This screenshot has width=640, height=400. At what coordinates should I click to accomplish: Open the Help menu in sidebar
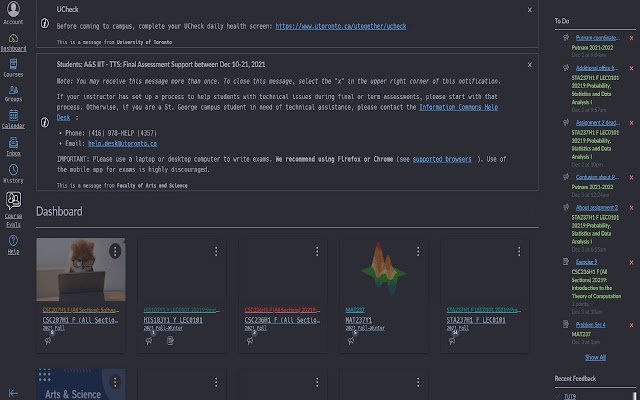point(13,245)
